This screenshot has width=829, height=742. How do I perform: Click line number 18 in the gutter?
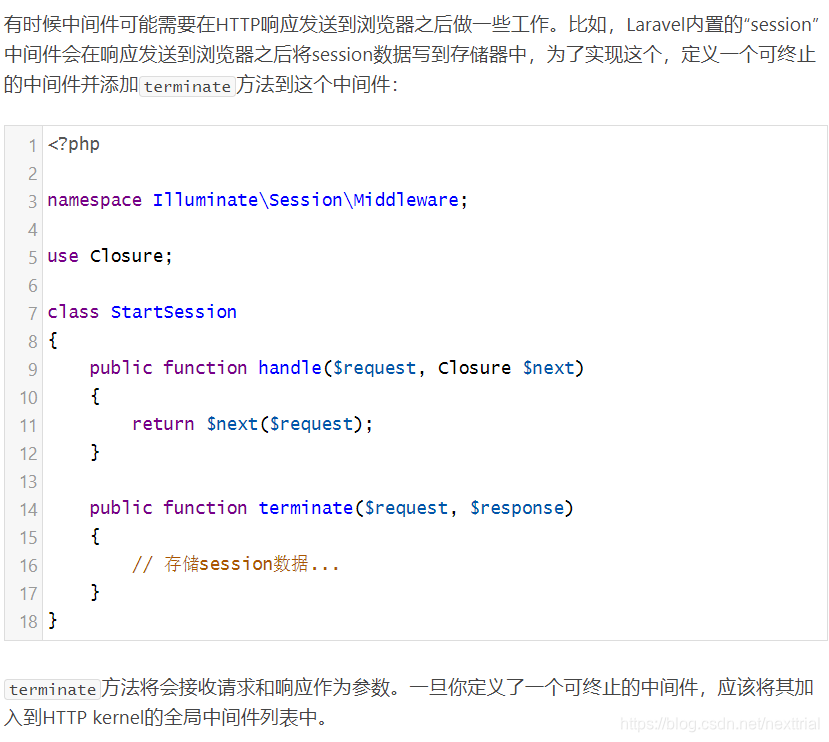tap(29, 621)
